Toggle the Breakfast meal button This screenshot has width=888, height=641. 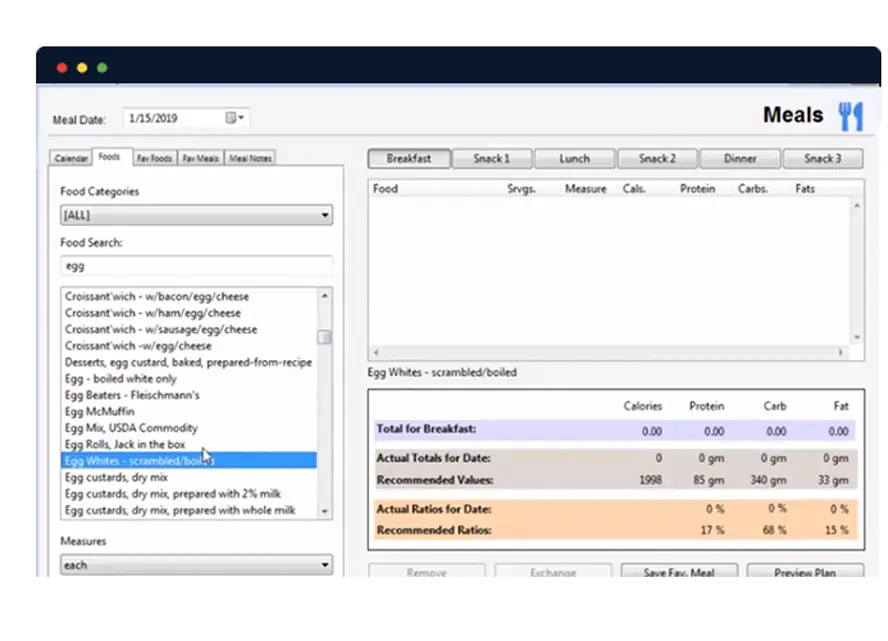(408, 158)
